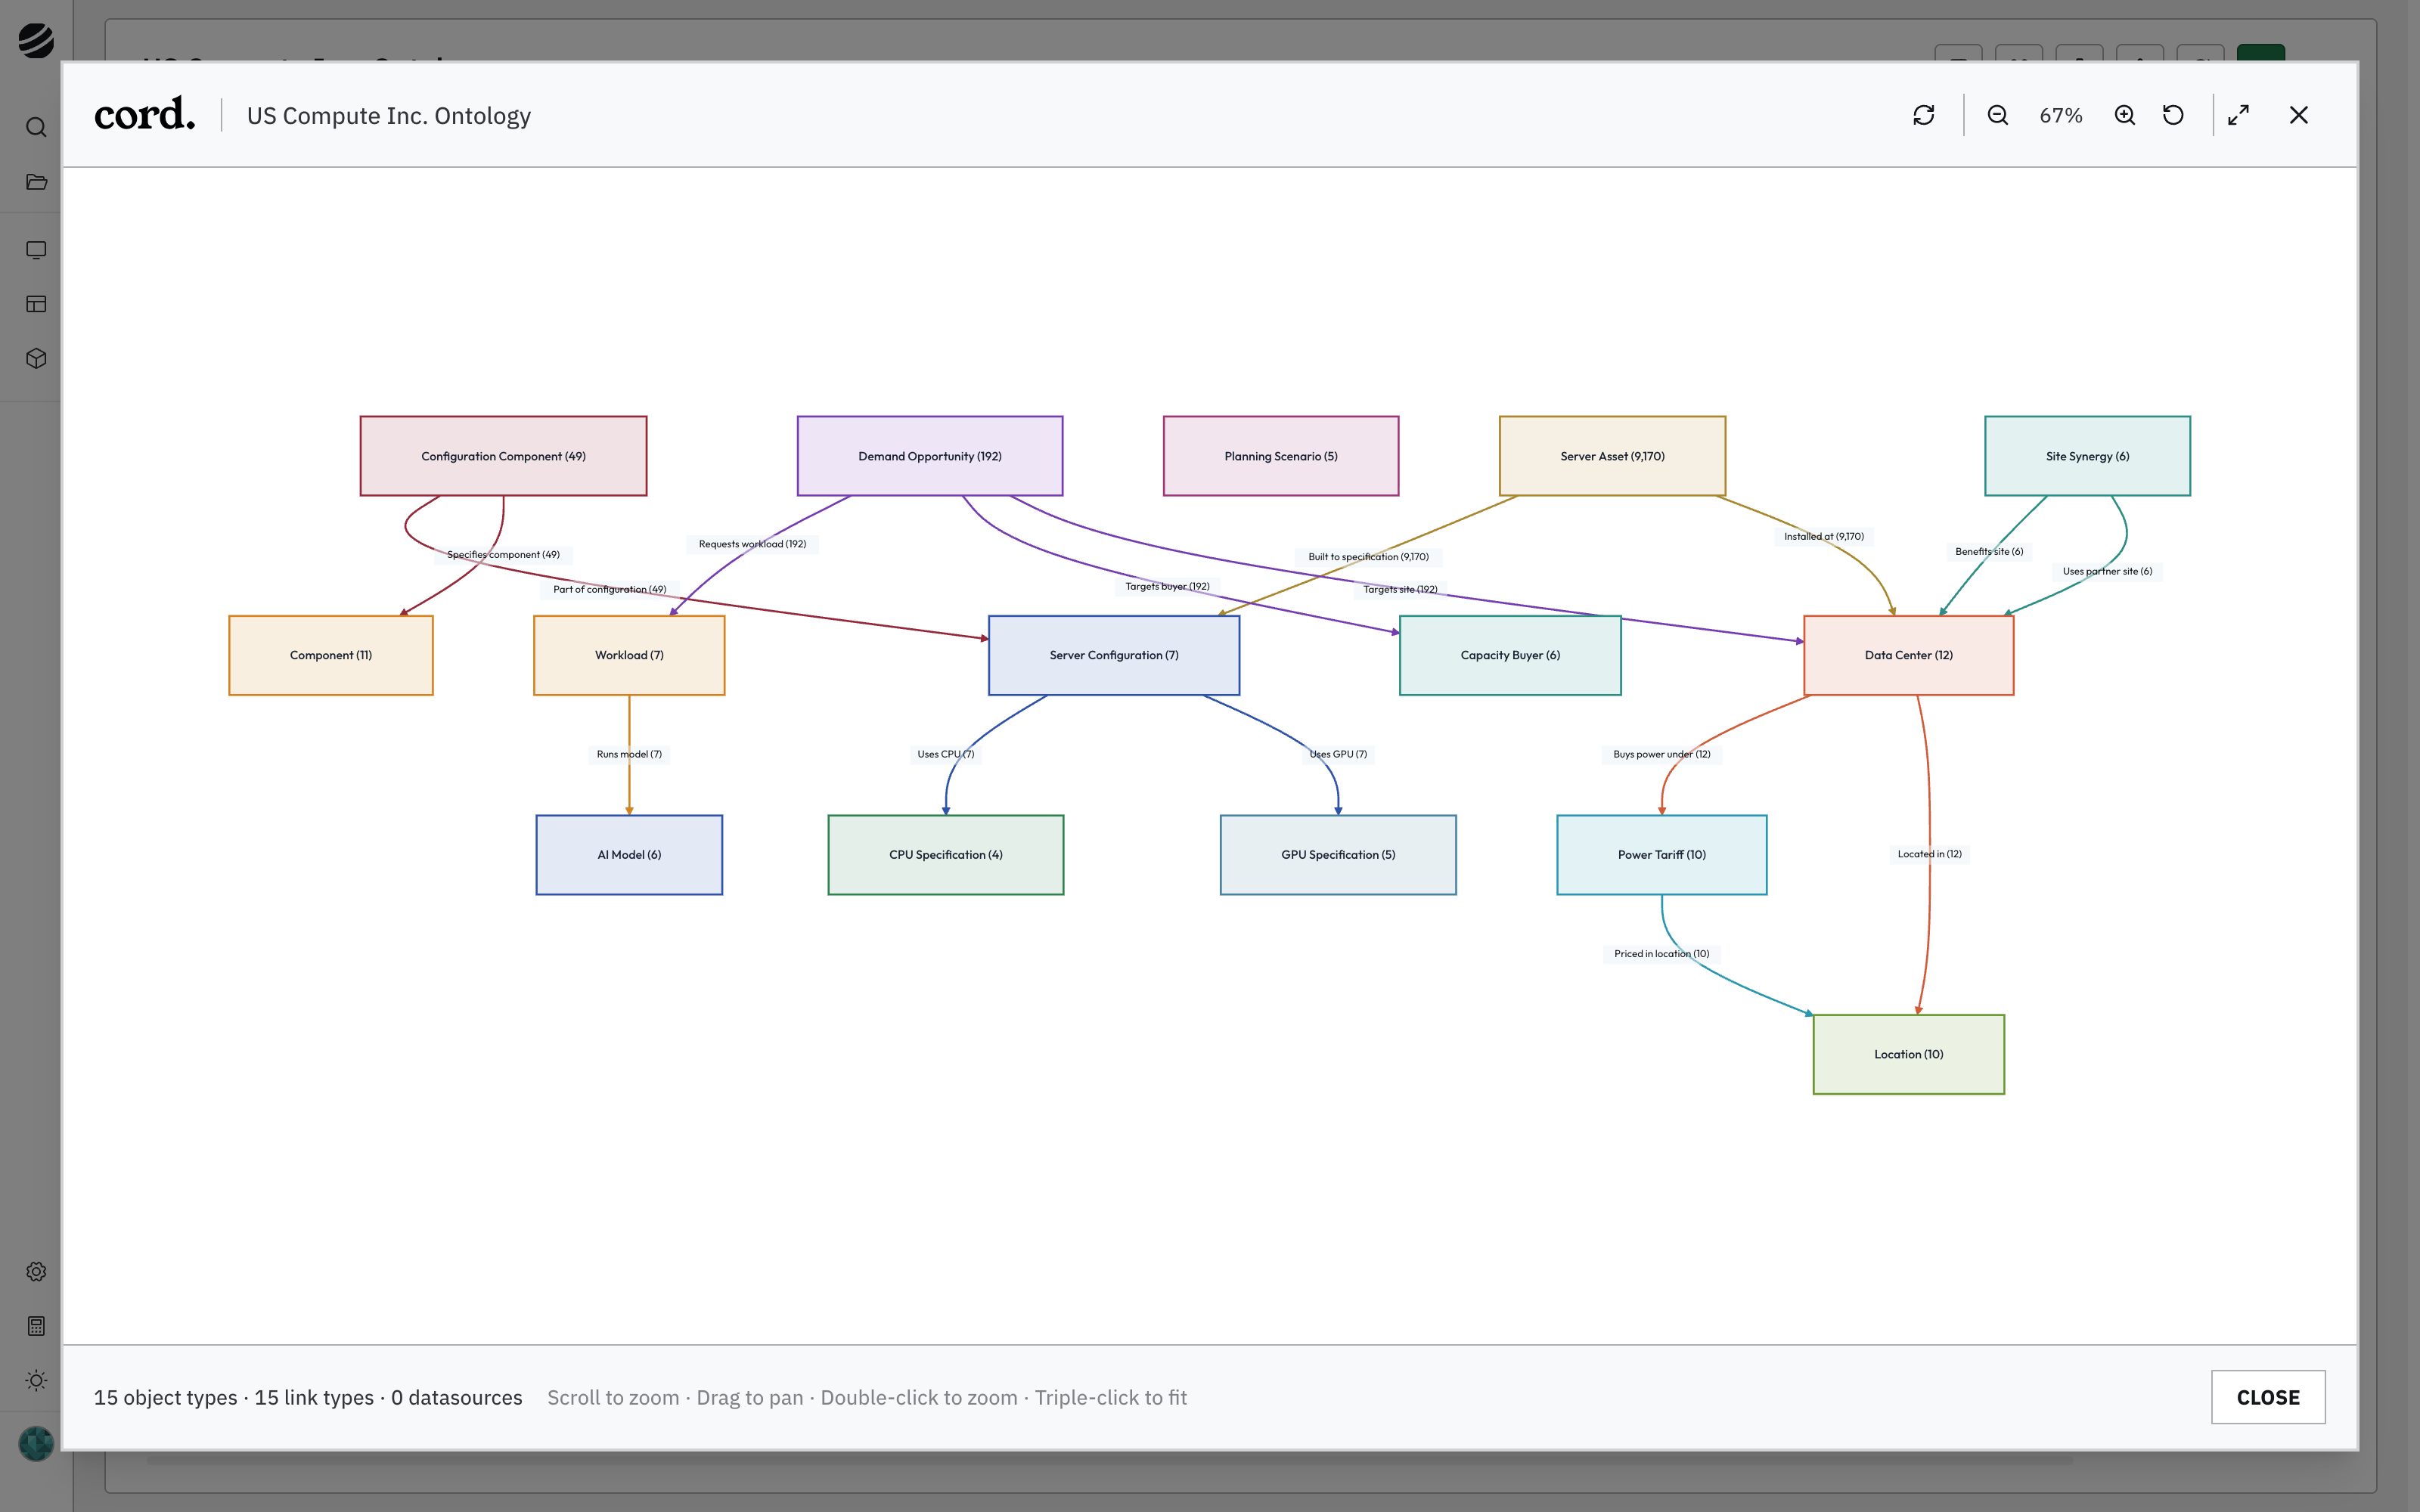Toggle the light/dark theme sun icon
The image size is (2420, 1512).
pos(36,1380)
